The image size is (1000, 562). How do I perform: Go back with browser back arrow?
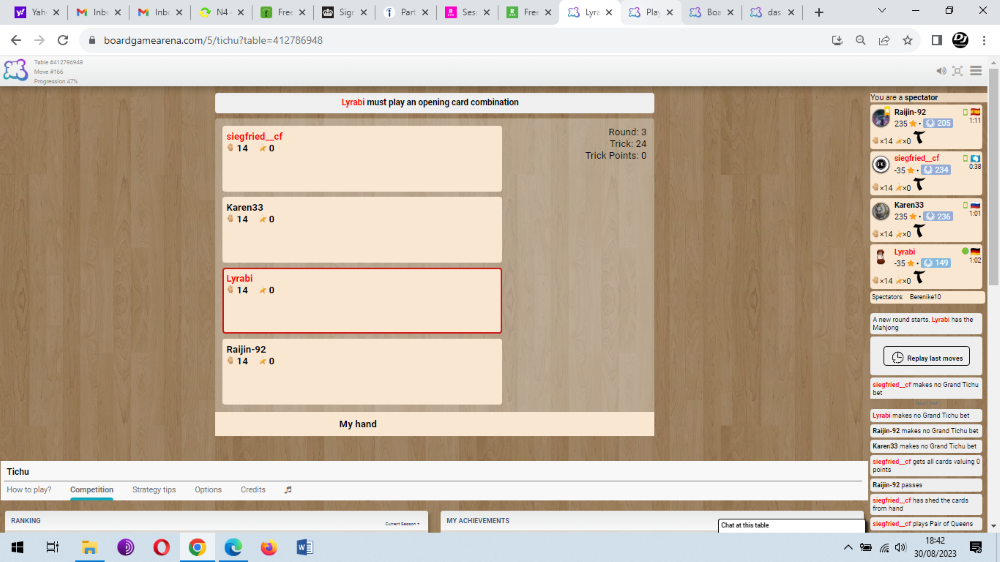[x=16, y=40]
